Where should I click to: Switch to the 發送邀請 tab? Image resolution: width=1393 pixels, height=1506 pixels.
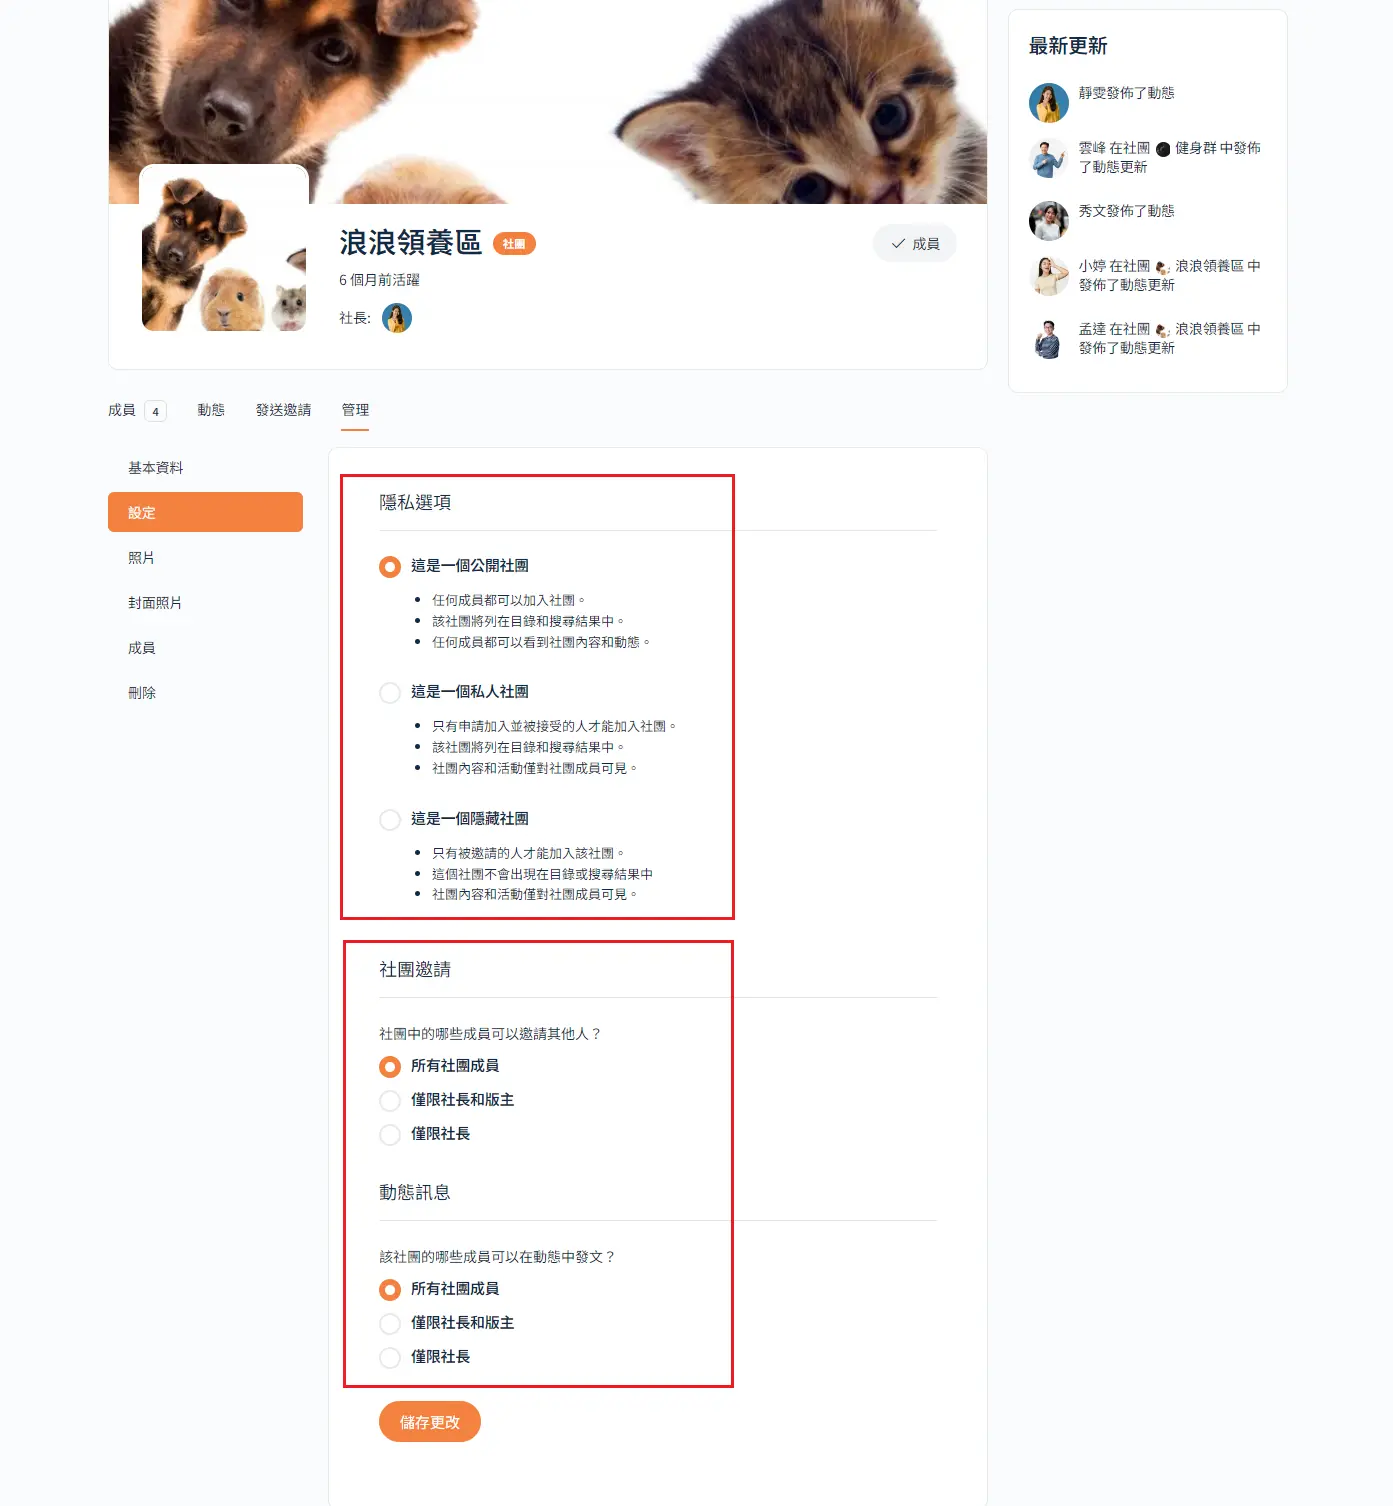tap(283, 410)
